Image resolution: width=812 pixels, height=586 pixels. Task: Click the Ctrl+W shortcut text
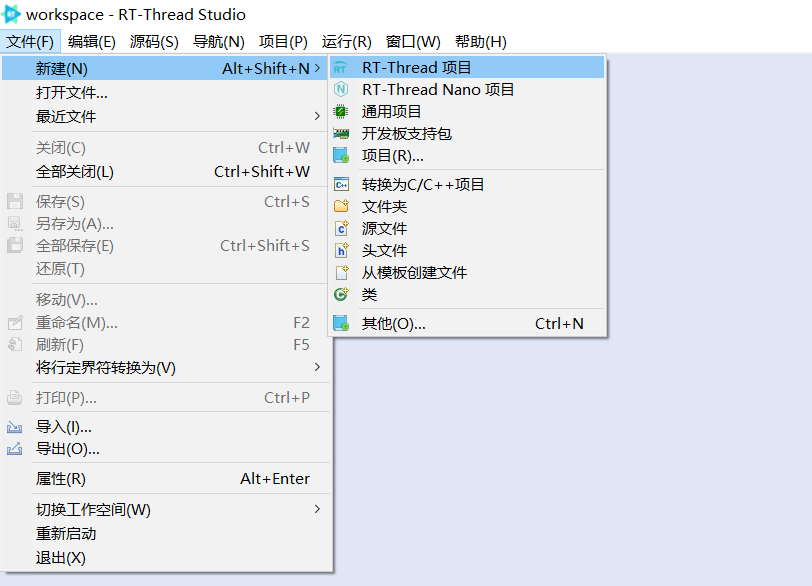coord(284,148)
